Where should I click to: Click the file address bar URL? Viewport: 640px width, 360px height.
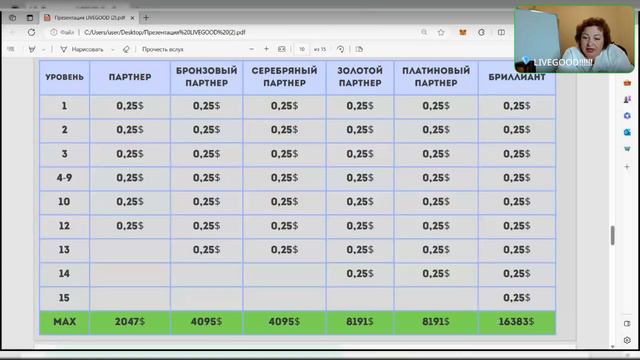pos(164,32)
